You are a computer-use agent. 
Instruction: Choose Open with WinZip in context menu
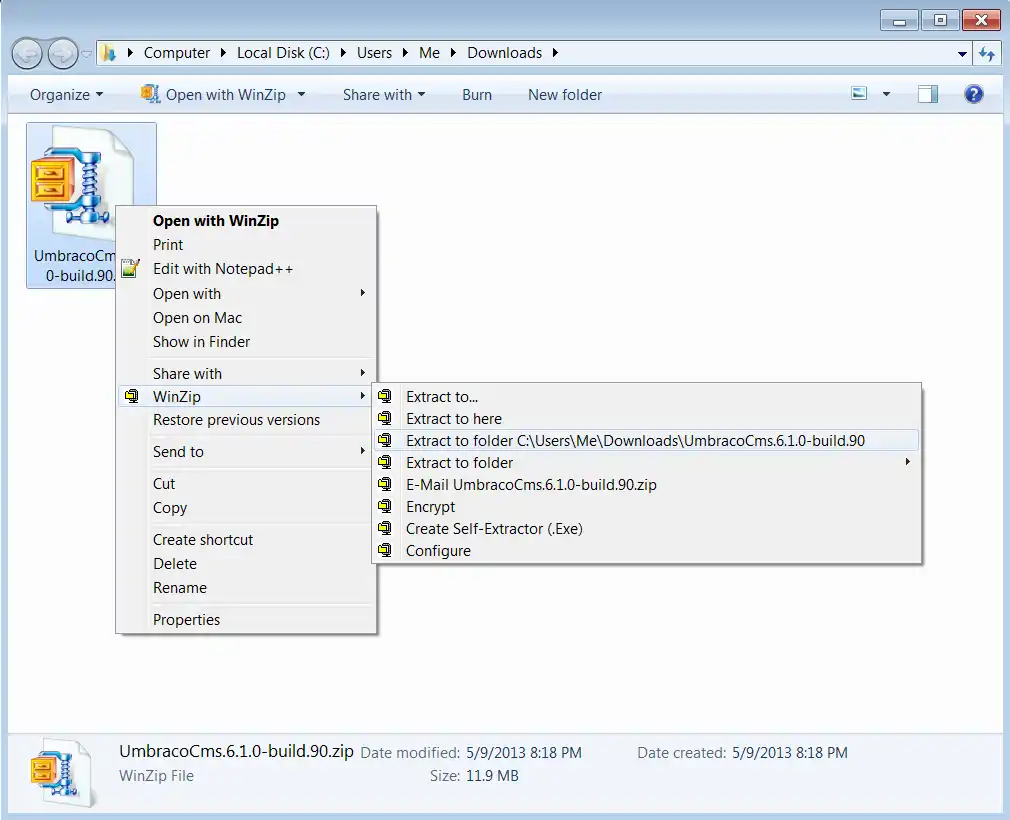pos(246,220)
